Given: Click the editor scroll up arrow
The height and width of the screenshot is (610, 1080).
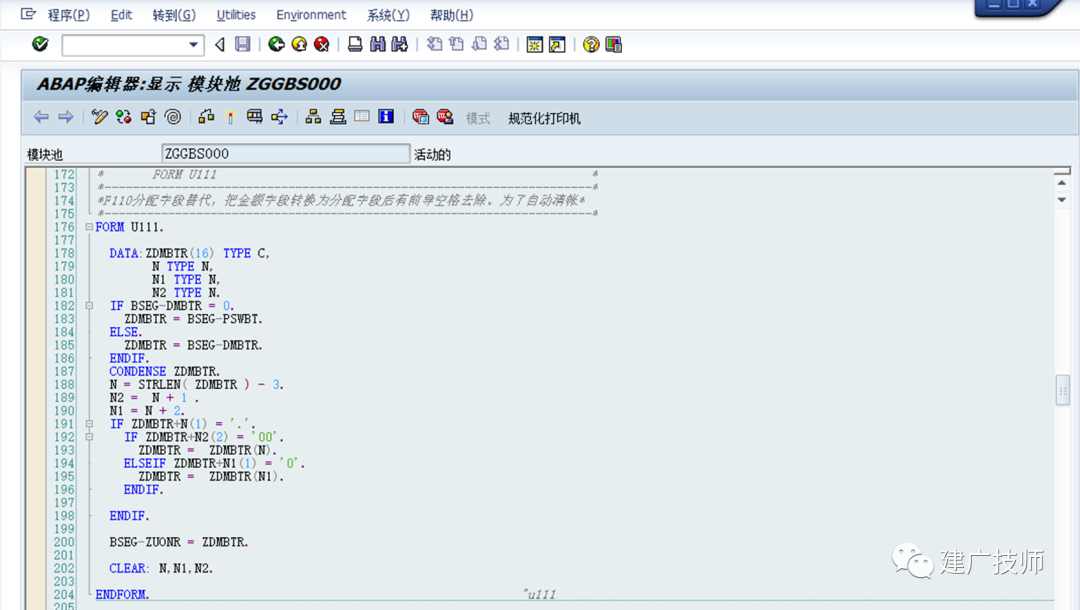Looking at the screenshot, I should tap(1061, 183).
